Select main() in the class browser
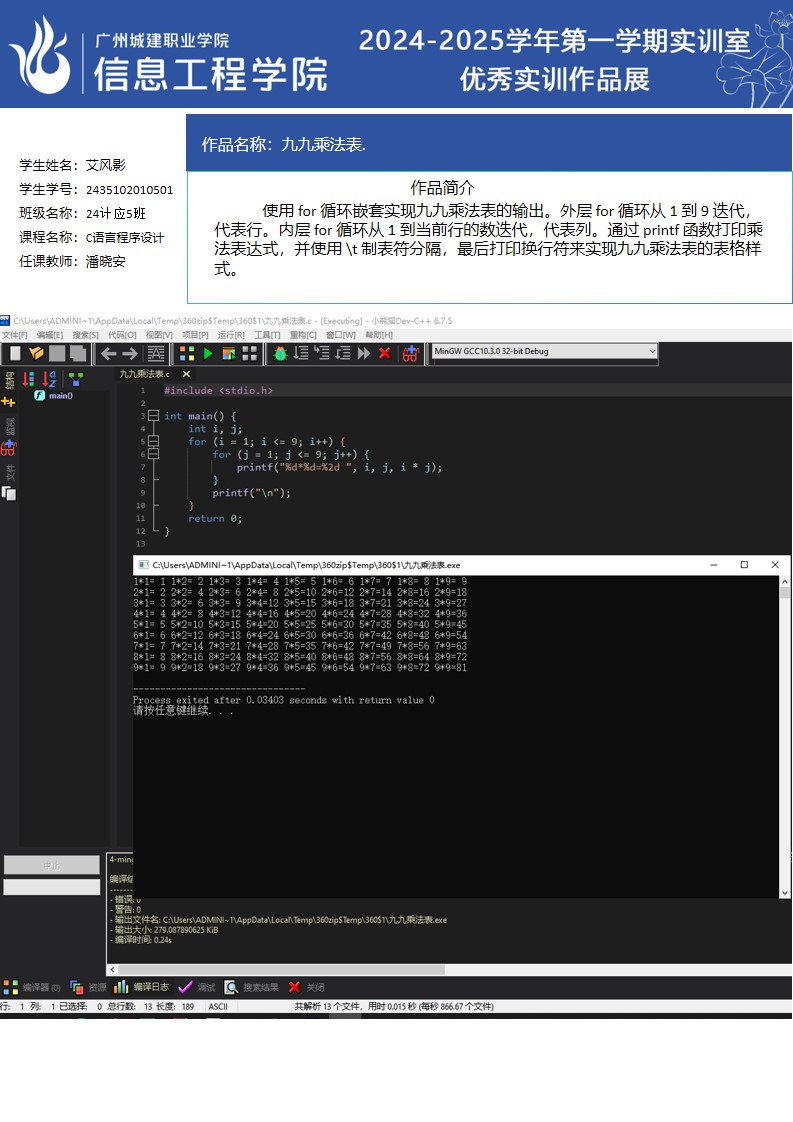 [60, 396]
